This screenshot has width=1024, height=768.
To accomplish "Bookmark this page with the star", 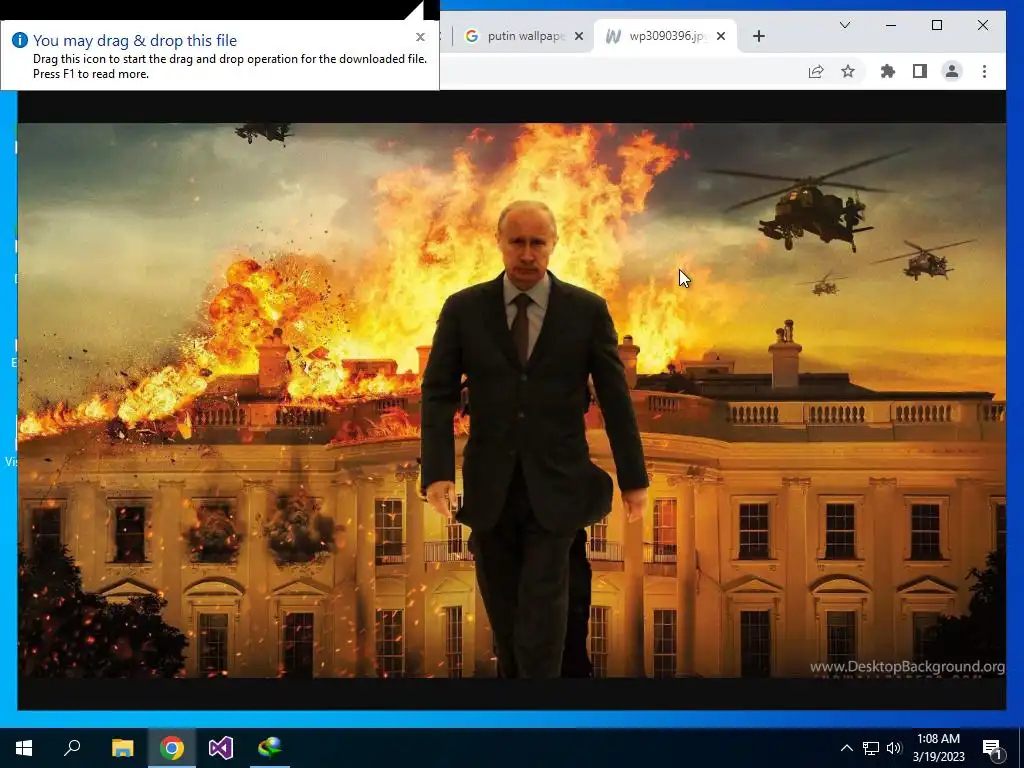I will tap(848, 71).
